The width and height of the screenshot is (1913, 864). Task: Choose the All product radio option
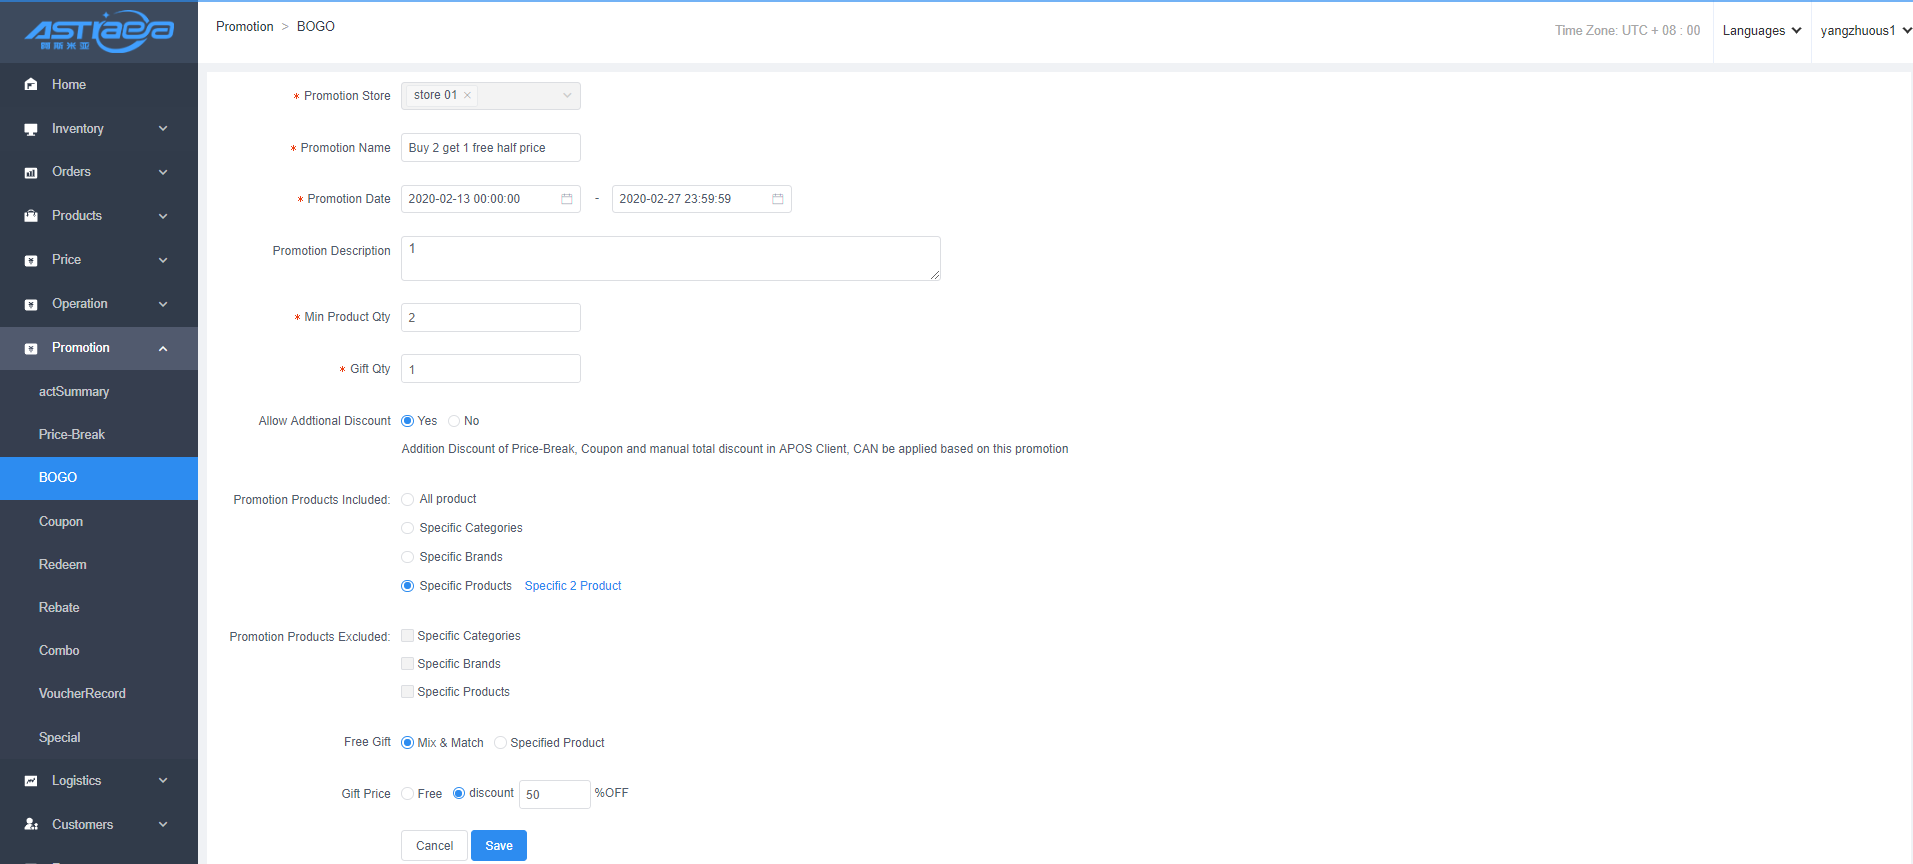click(x=408, y=499)
